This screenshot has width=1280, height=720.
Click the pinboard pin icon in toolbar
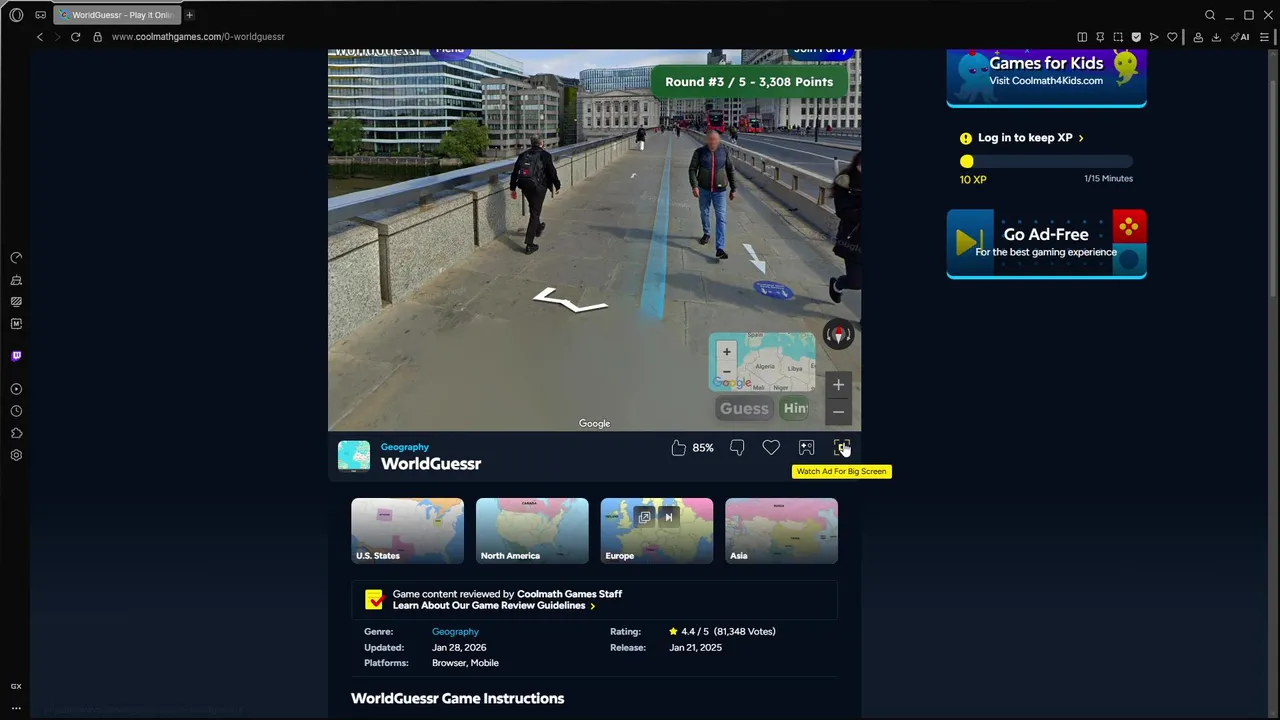click(x=1100, y=37)
